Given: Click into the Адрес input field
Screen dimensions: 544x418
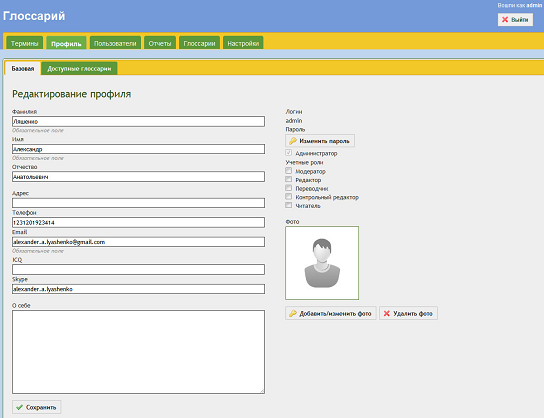Looking at the screenshot, I should click(138, 203).
